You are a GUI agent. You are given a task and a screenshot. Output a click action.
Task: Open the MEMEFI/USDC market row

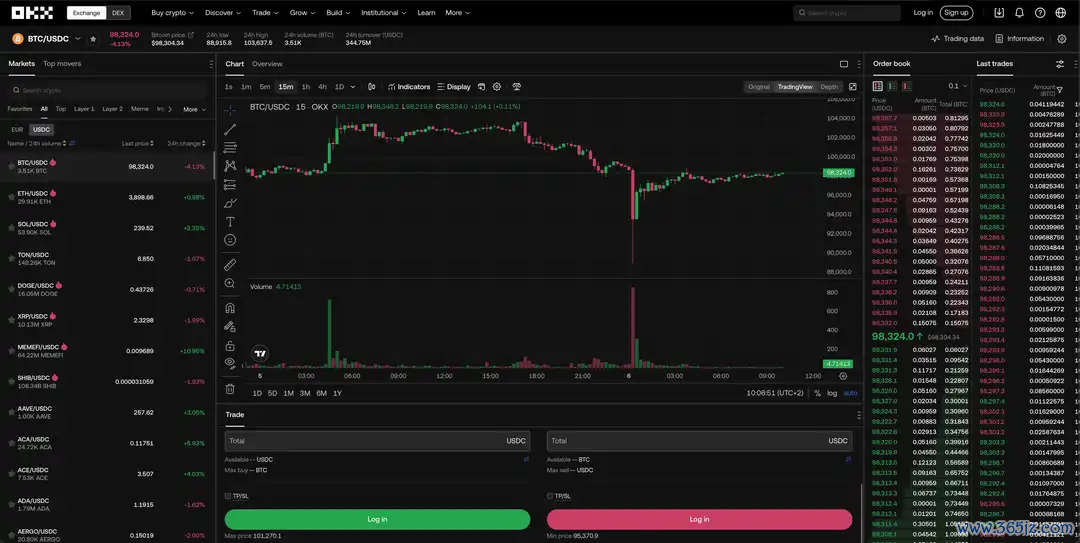107,351
